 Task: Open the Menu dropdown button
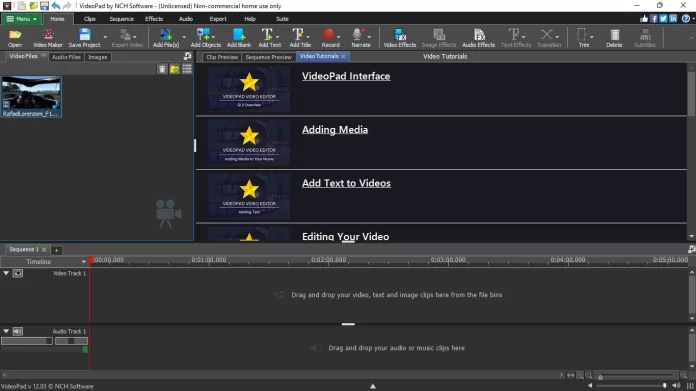click(x=21, y=19)
